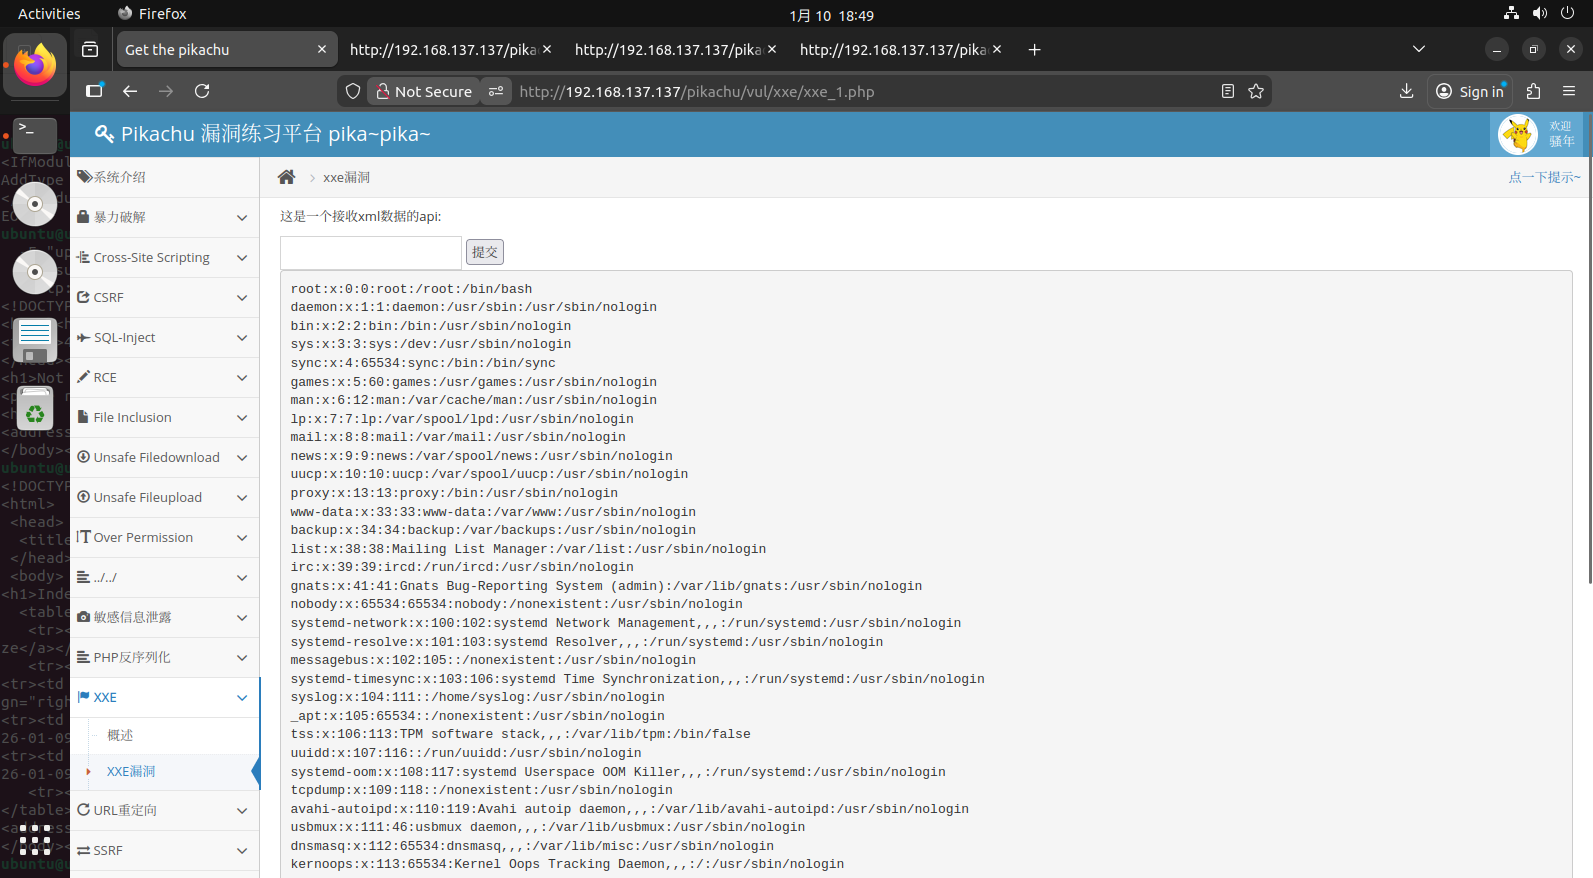Expand the File Inclusion menu

pyautogui.click(x=165, y=417)
